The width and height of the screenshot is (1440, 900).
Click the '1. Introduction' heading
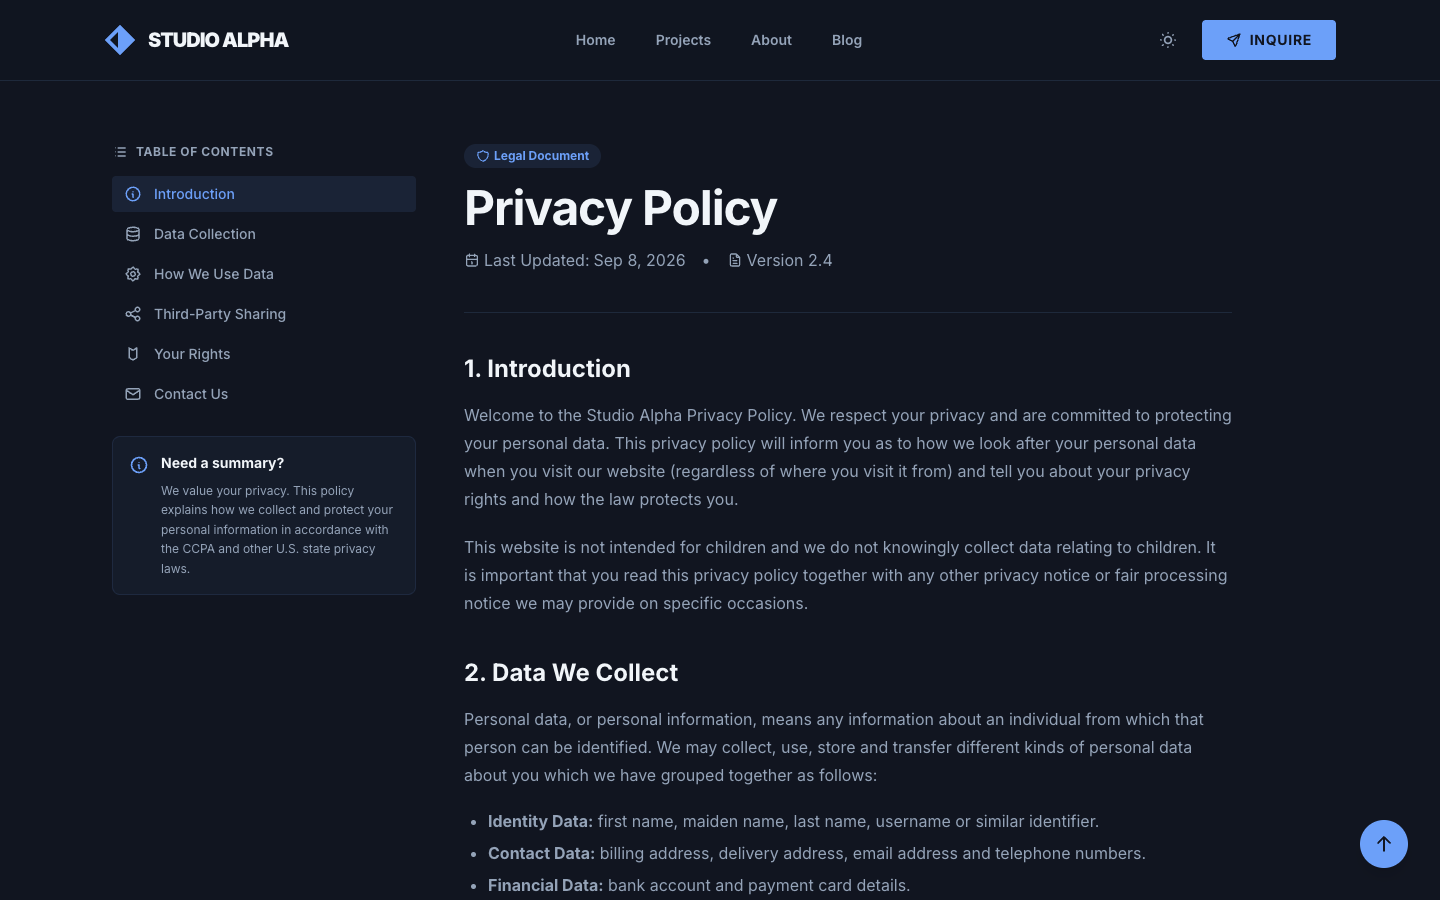pyautogui.click(x=547, y=368)
